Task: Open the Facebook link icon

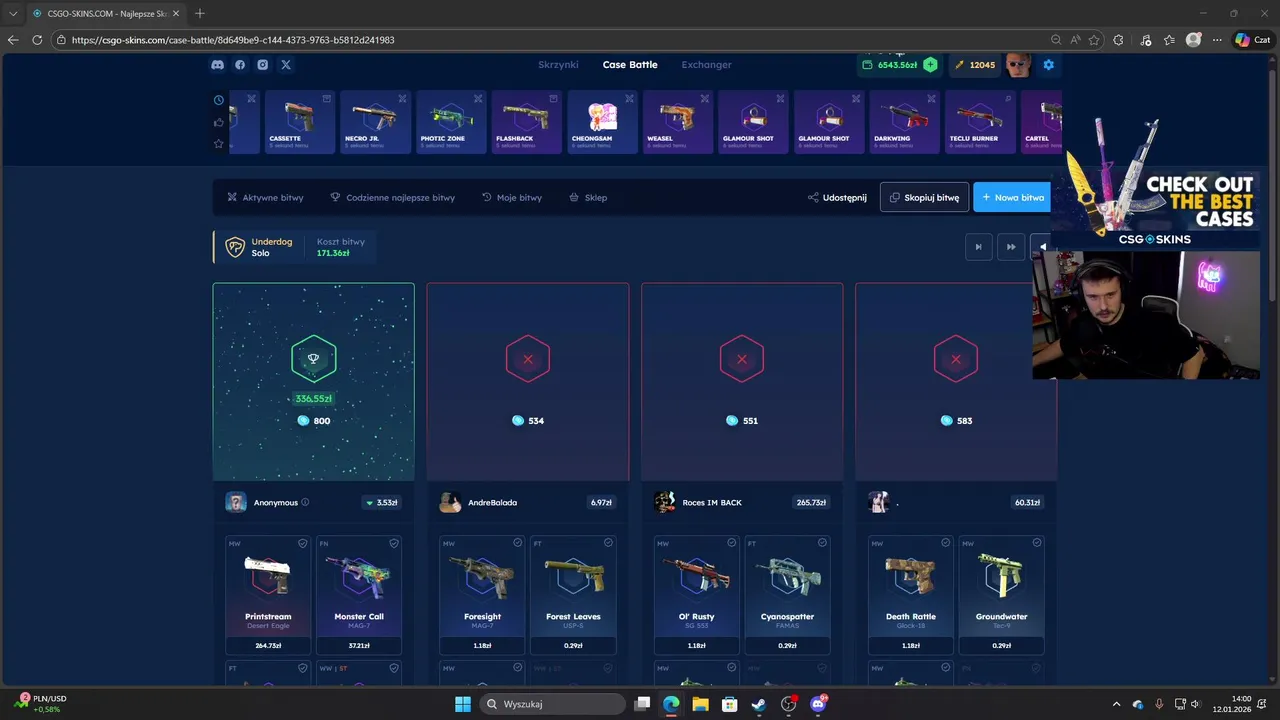Action: point(240,64)
